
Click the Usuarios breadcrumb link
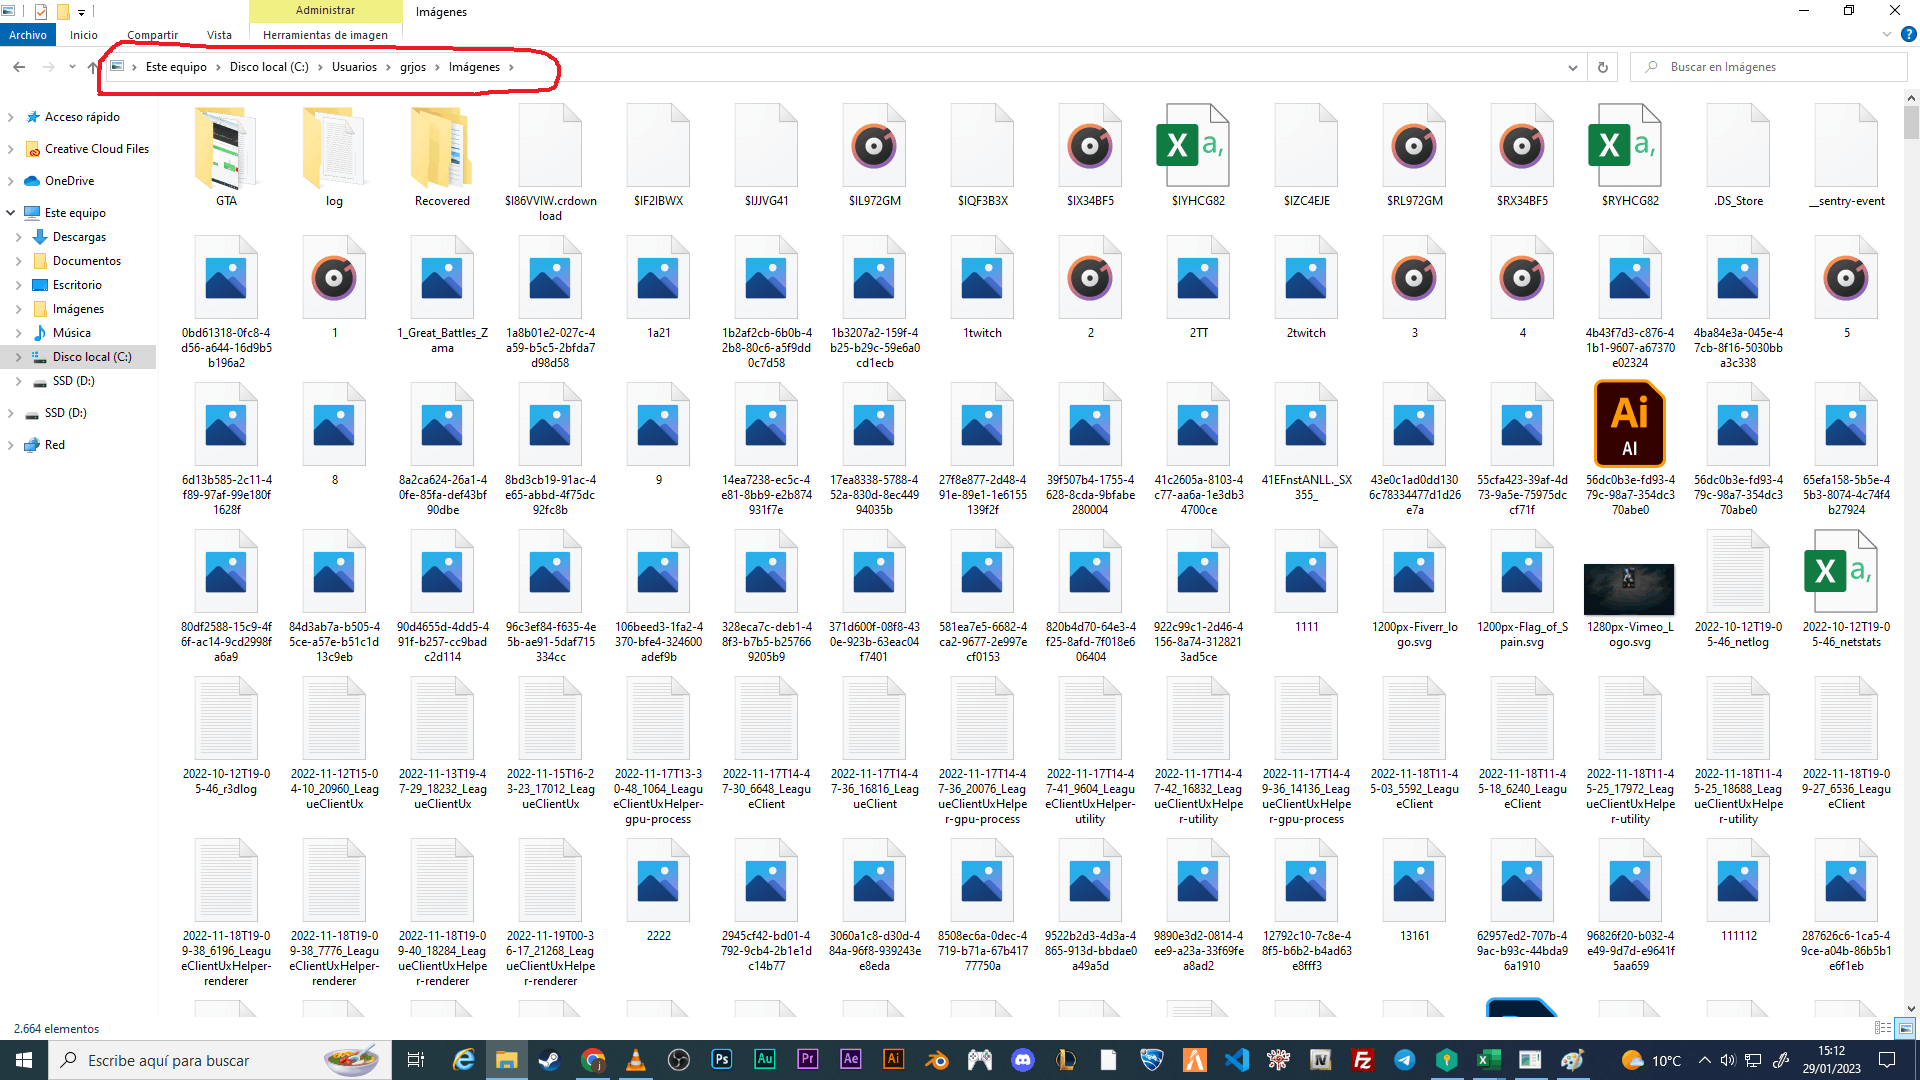(354, 67)
